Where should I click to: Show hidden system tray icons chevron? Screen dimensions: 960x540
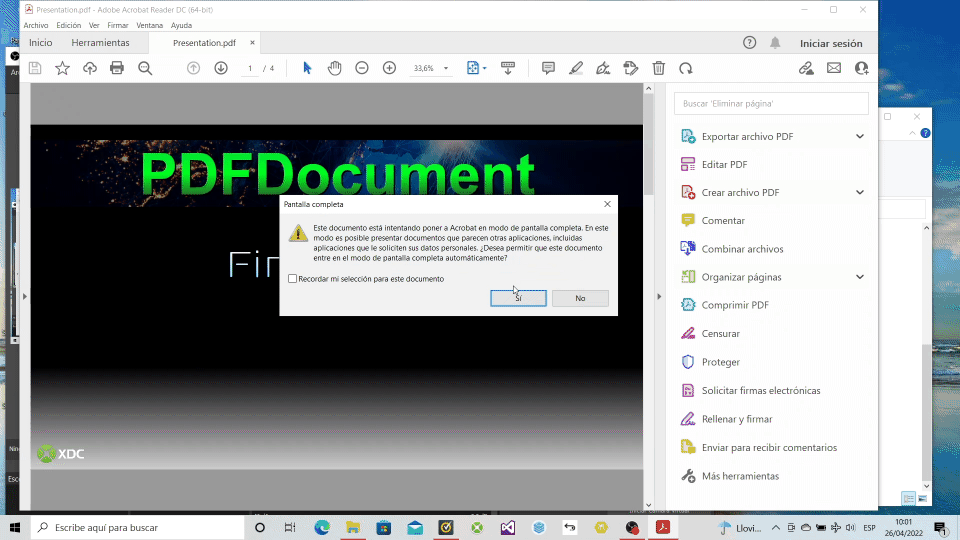click(x=775, y=527)
